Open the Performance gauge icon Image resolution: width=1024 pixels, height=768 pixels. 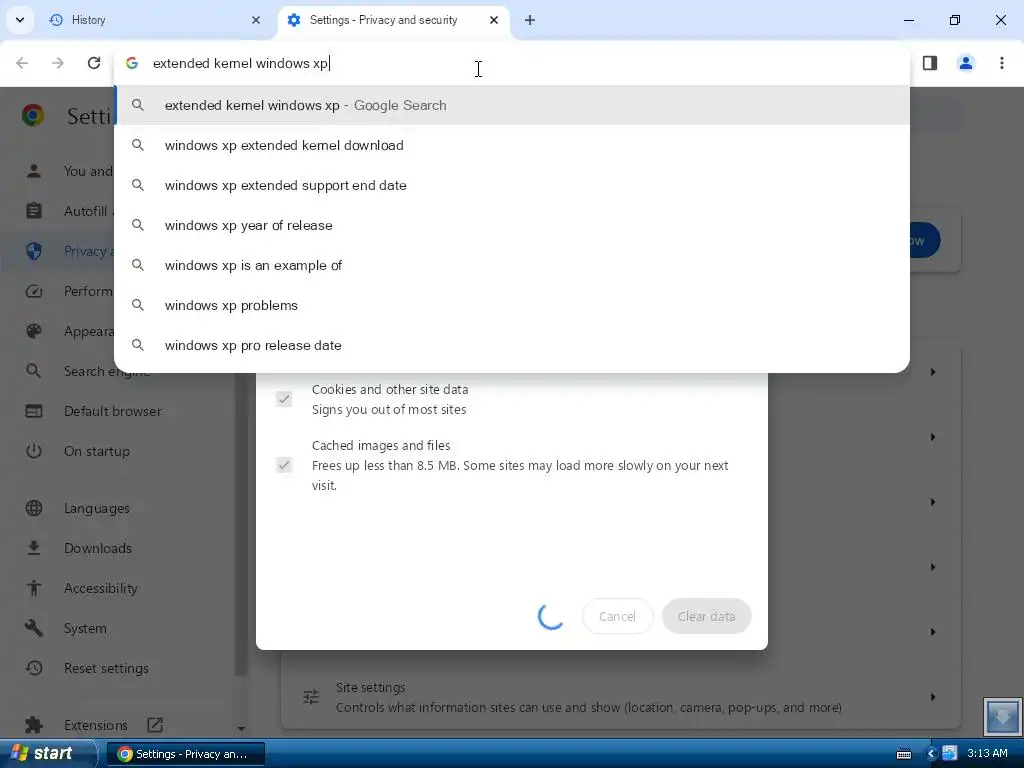tap(34, 291)
